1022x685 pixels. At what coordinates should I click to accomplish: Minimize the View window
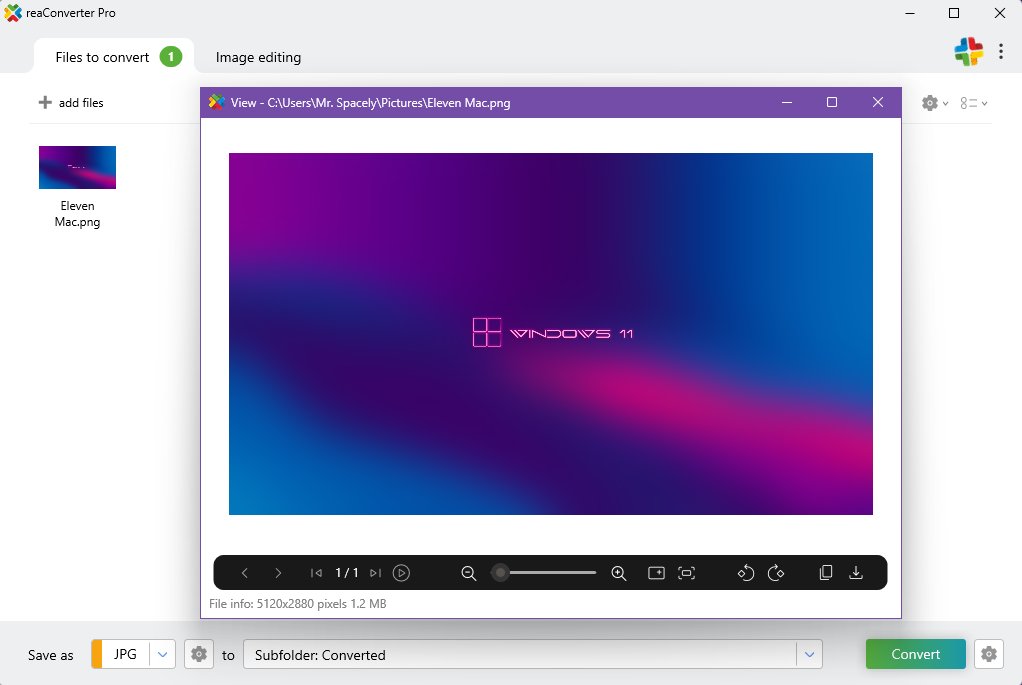tap(787, 102)
